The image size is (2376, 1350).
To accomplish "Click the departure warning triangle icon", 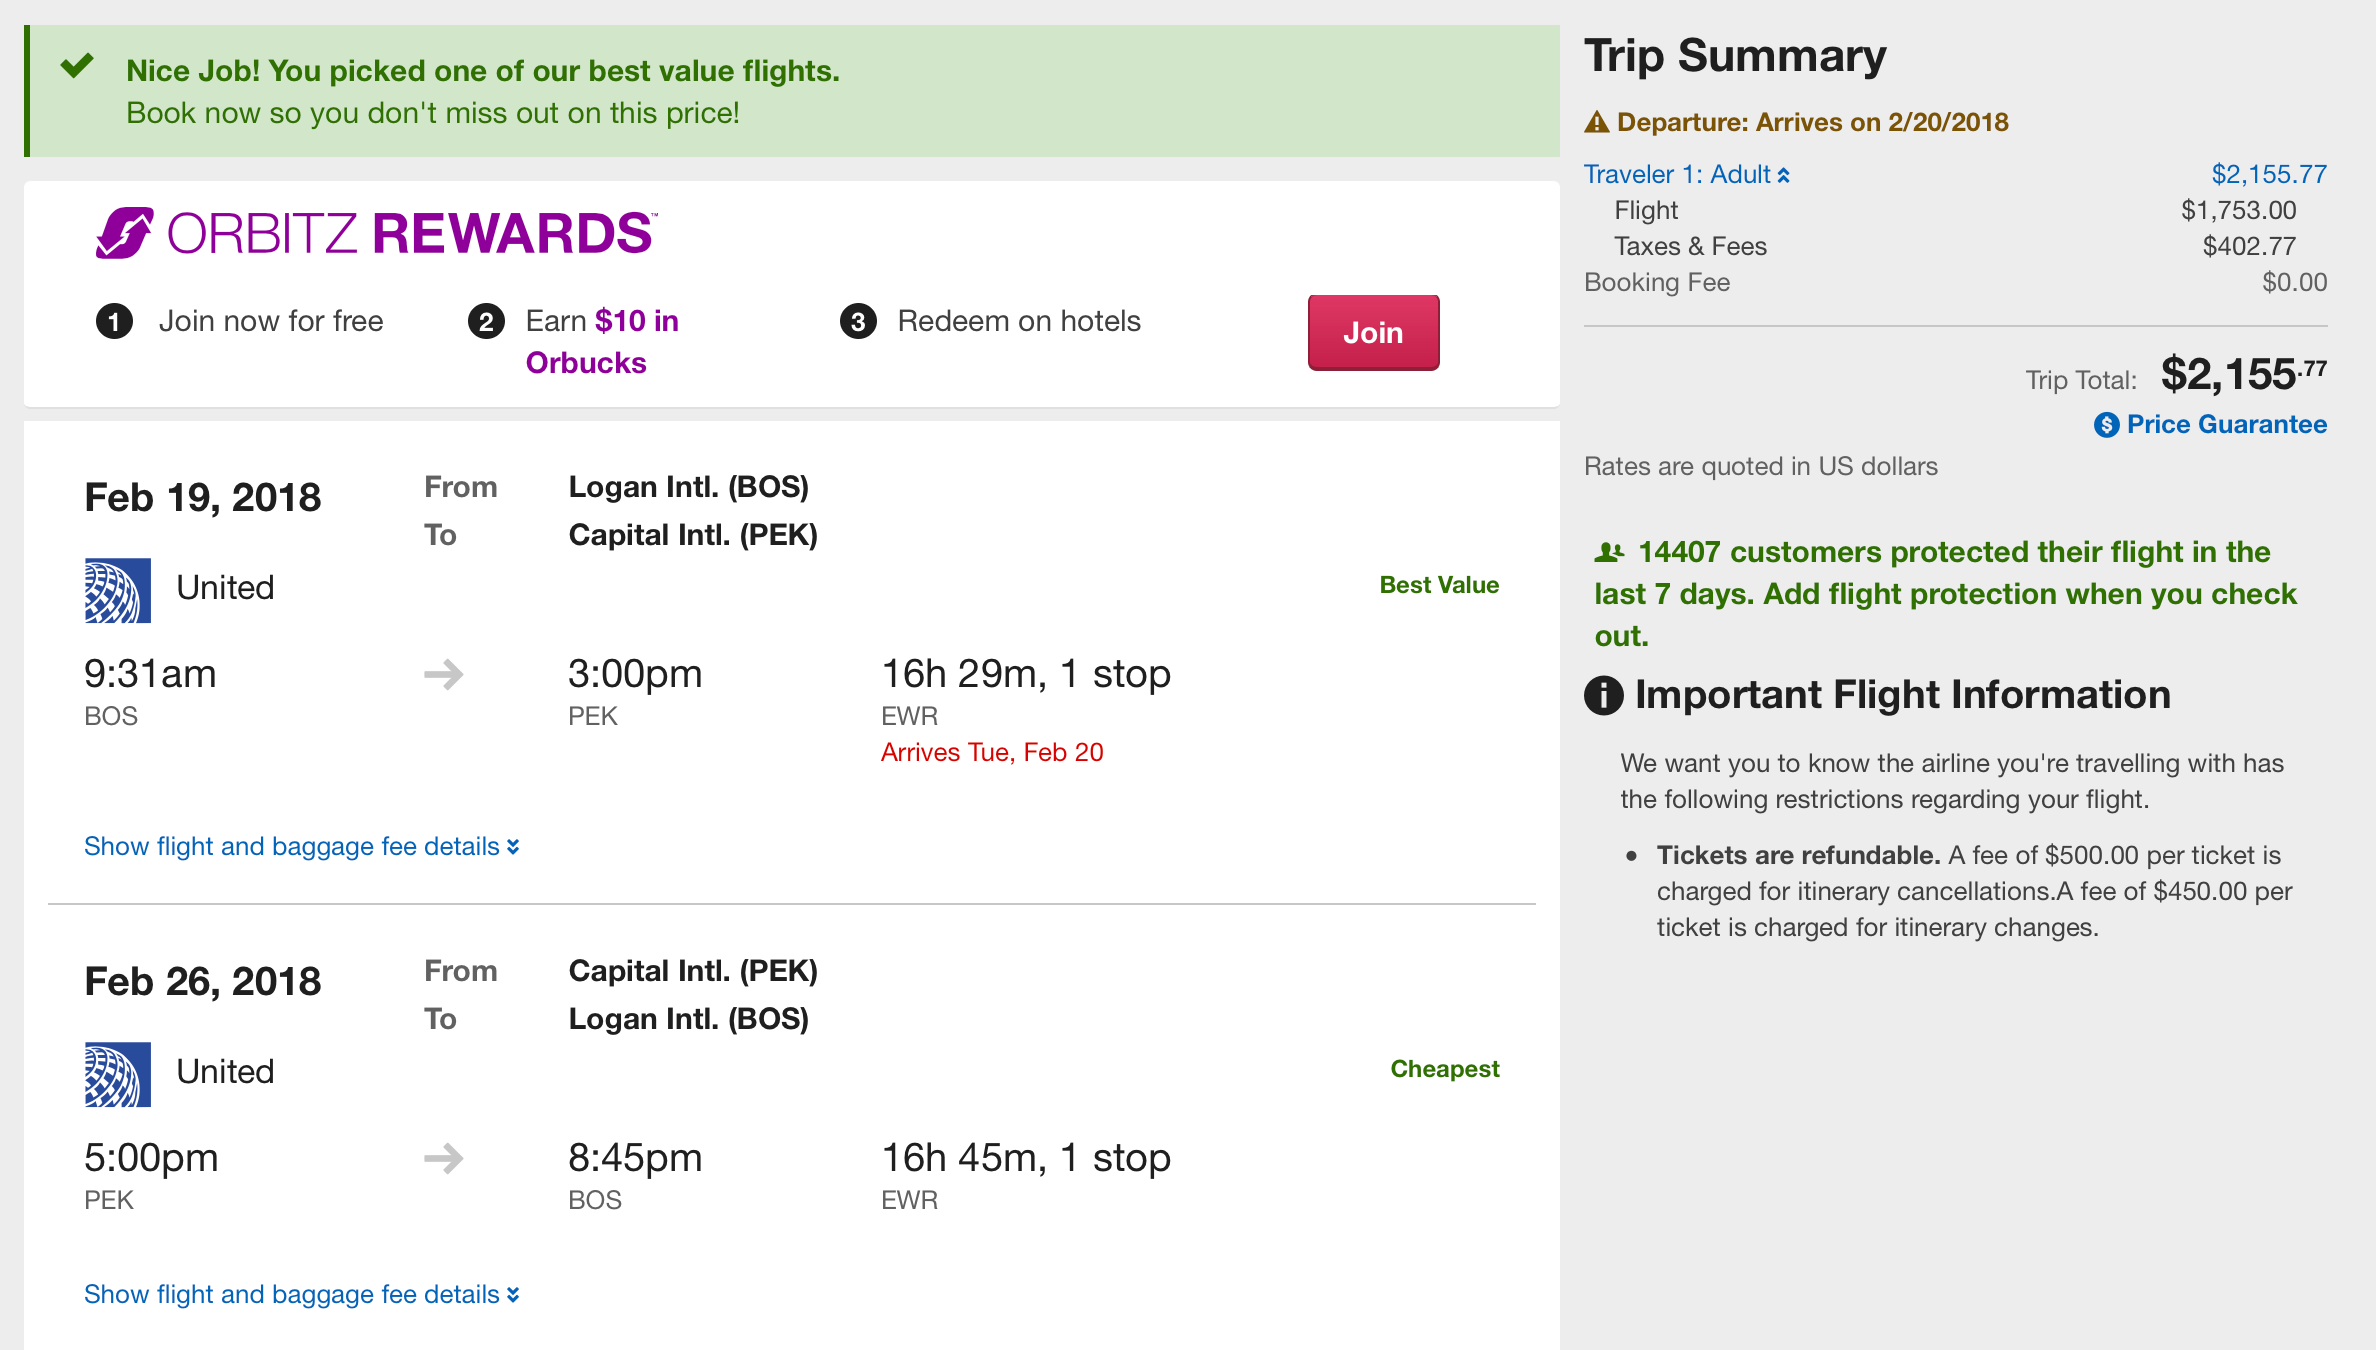I will 1597,123.
